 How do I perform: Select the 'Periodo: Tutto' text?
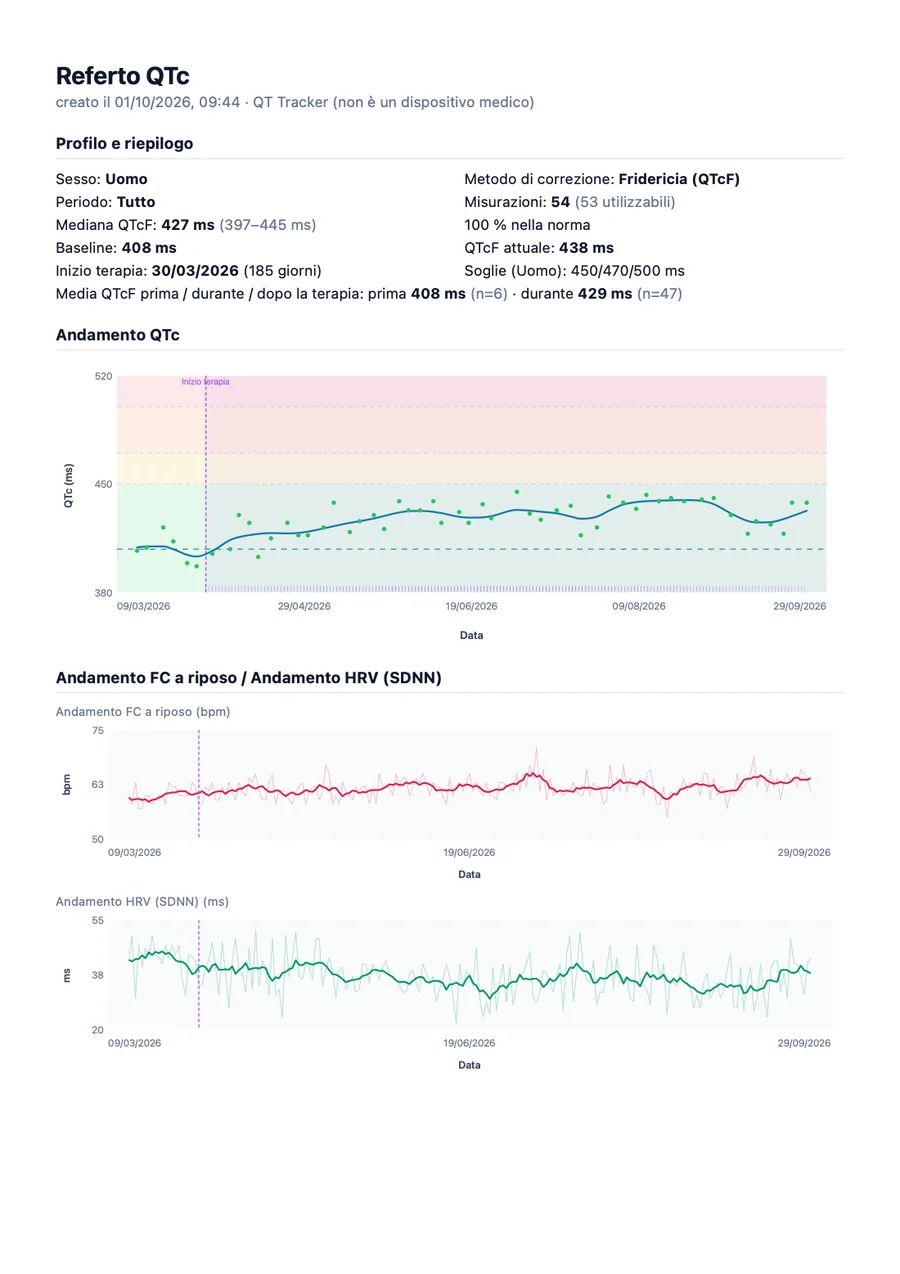click(106, 202)
